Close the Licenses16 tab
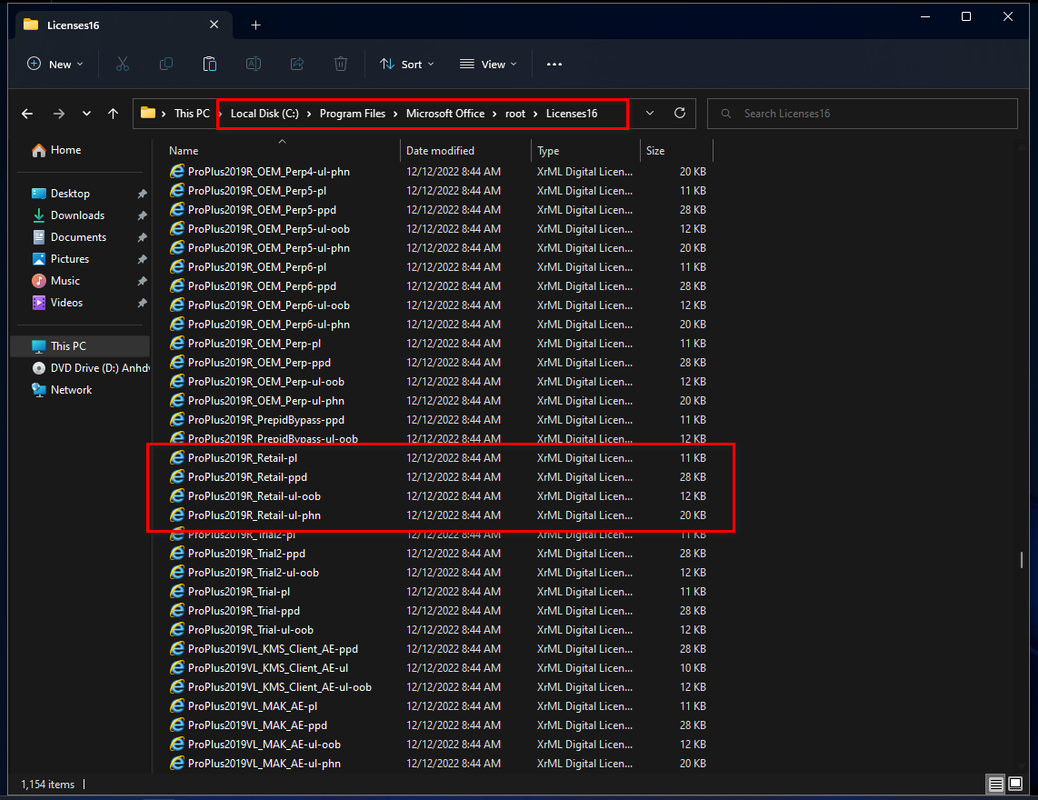Screen dimensions: 1038x800 coord(214,25)
